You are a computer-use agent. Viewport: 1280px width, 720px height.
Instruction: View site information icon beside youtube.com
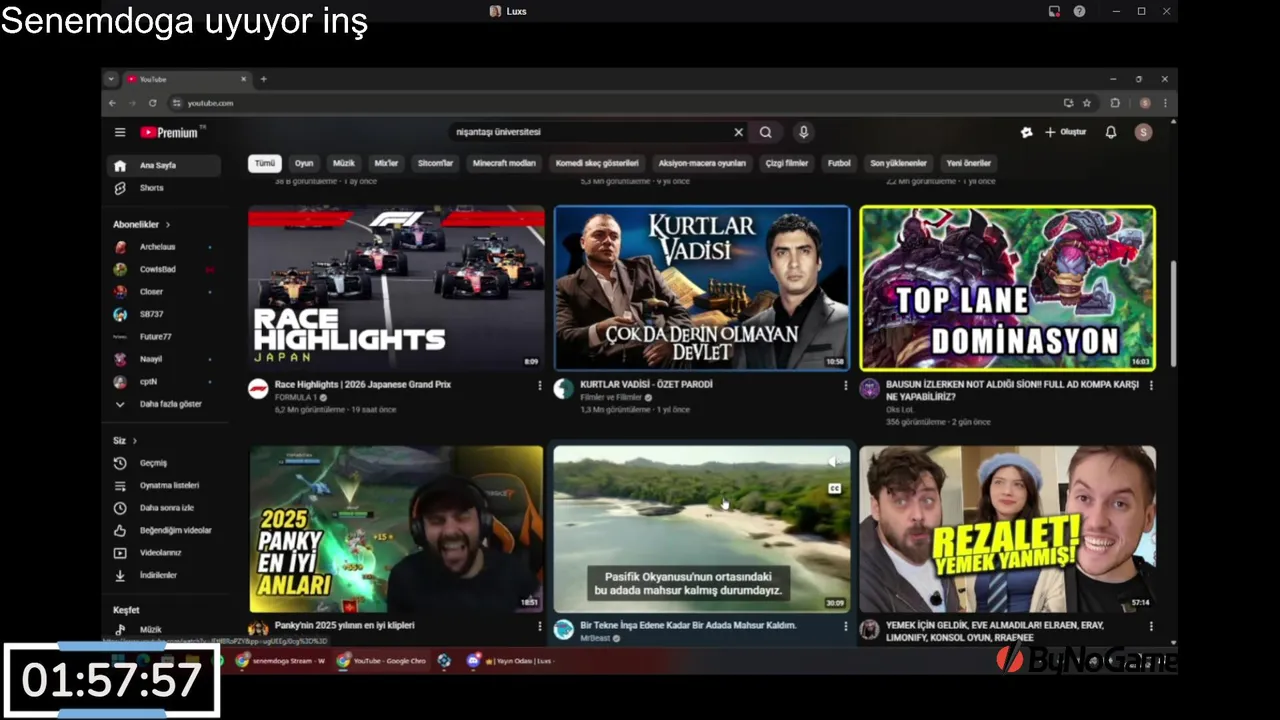(x=177, y=103)
